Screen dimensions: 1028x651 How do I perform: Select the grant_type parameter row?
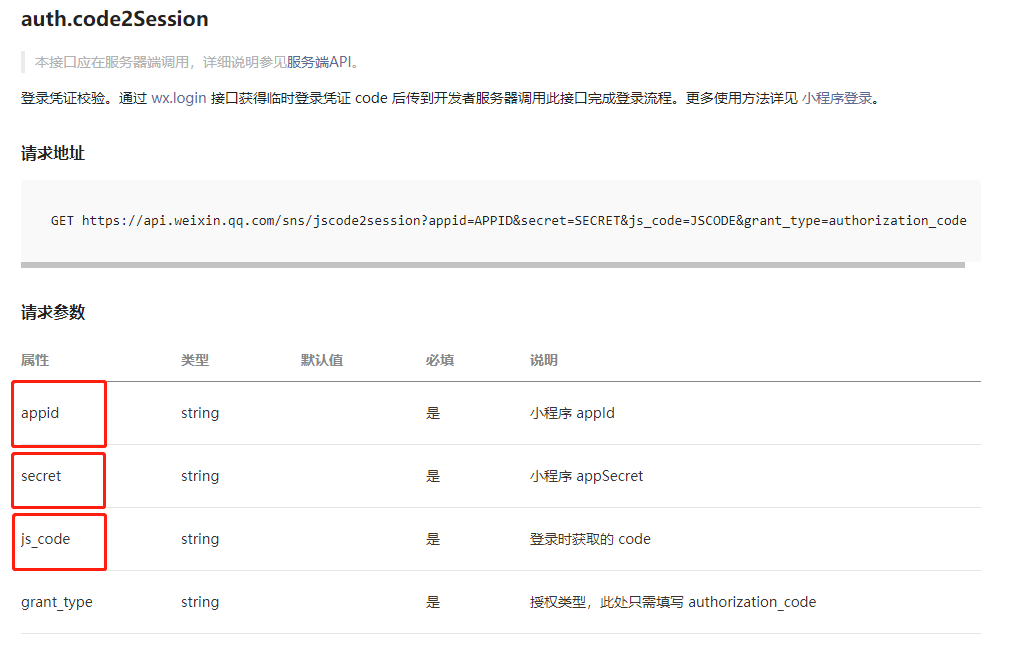pos(56,601)
